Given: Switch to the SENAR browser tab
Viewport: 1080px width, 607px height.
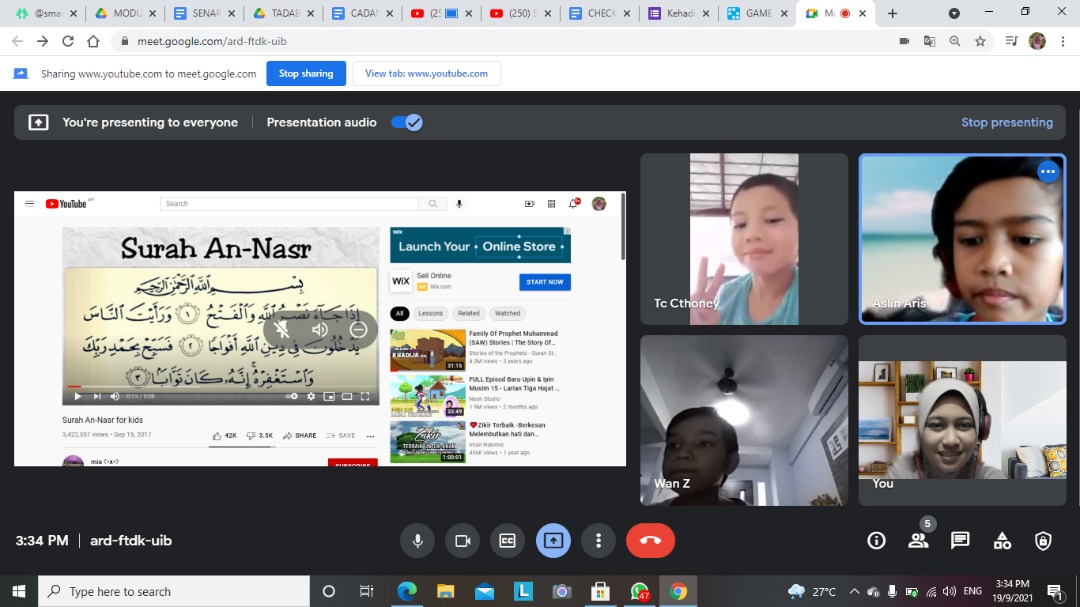Looking at the screenshot, I should point(203,13).
